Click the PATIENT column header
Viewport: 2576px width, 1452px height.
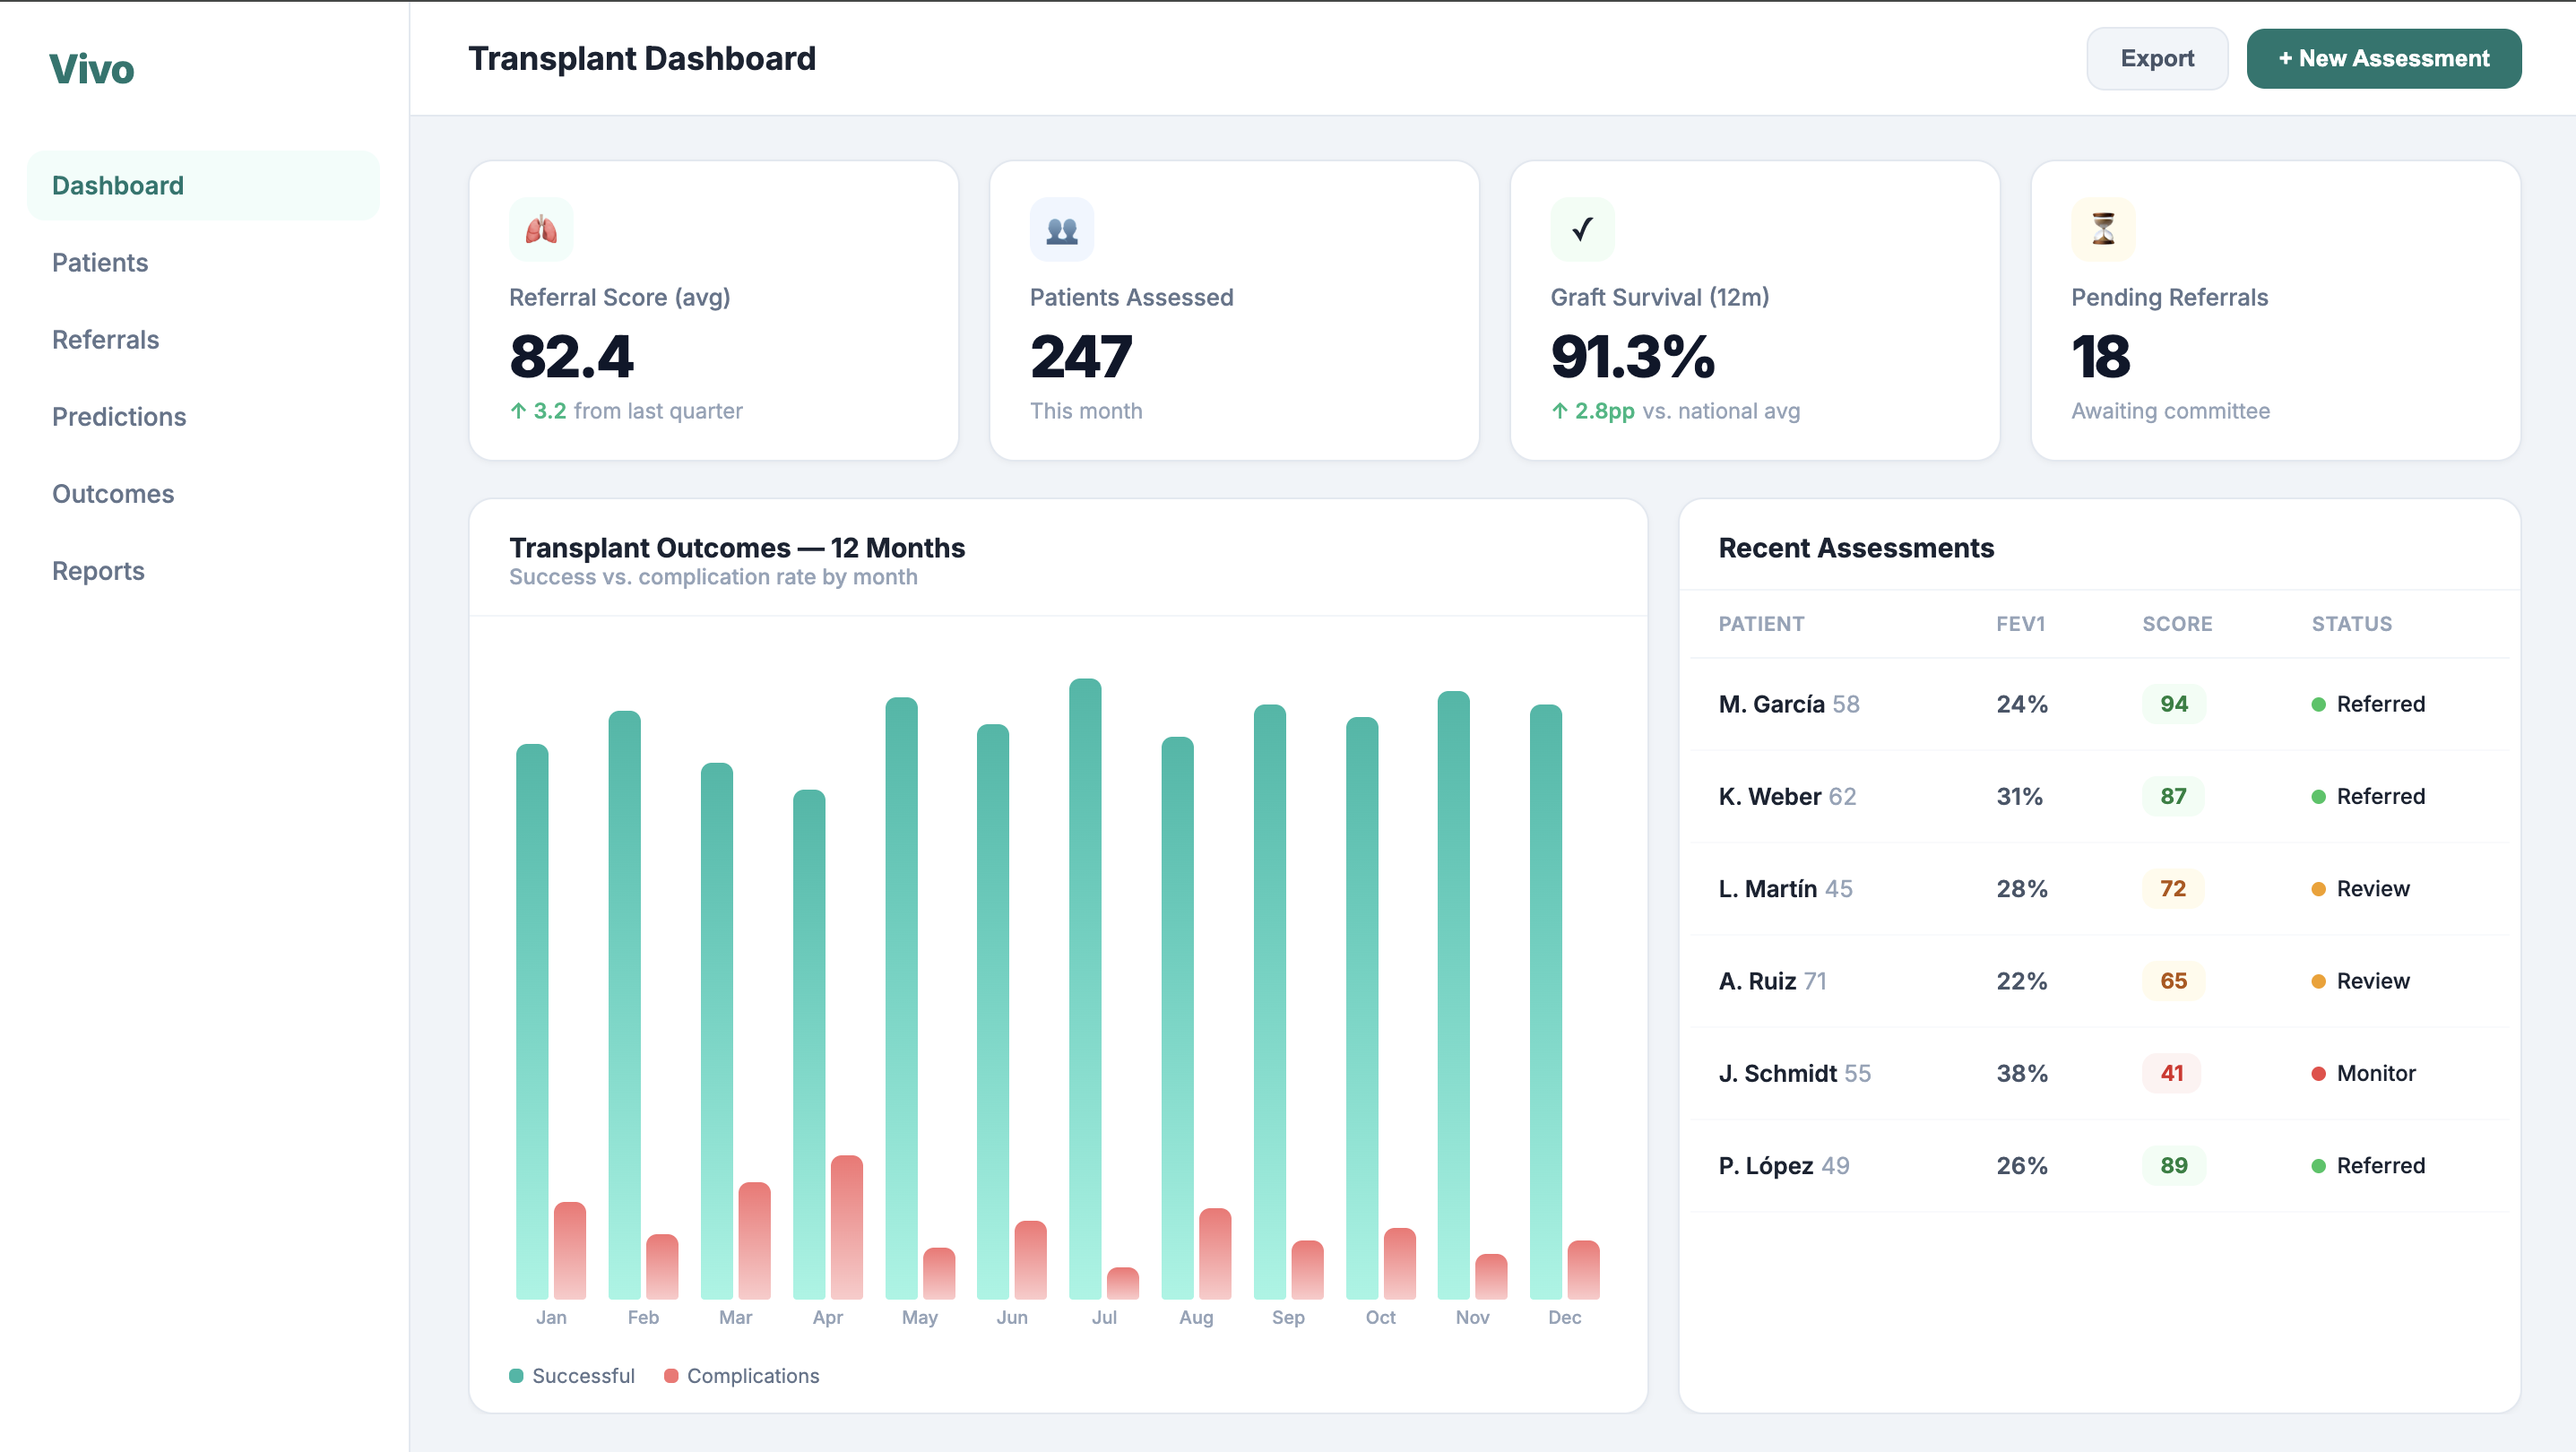[1762, 624]
